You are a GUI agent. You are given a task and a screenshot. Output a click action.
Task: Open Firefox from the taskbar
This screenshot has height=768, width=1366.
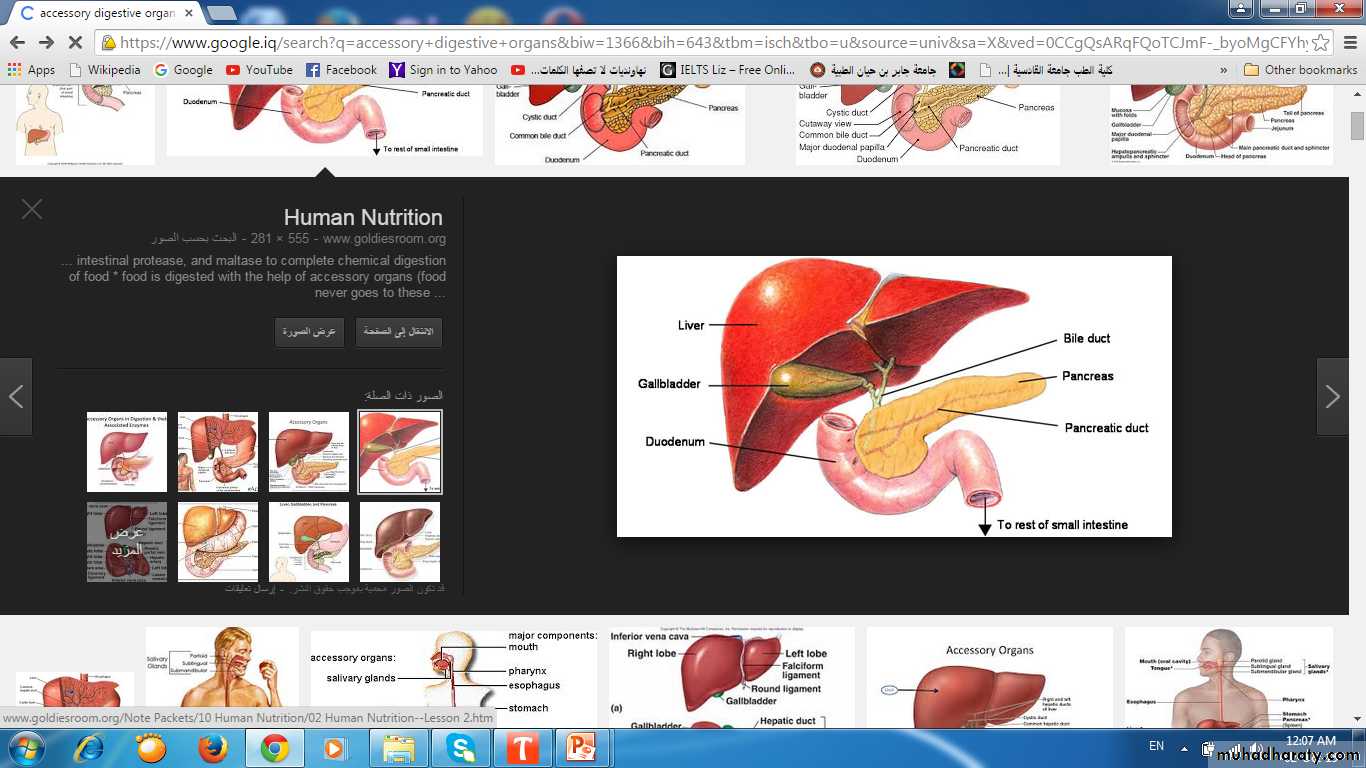coord(212,747)
